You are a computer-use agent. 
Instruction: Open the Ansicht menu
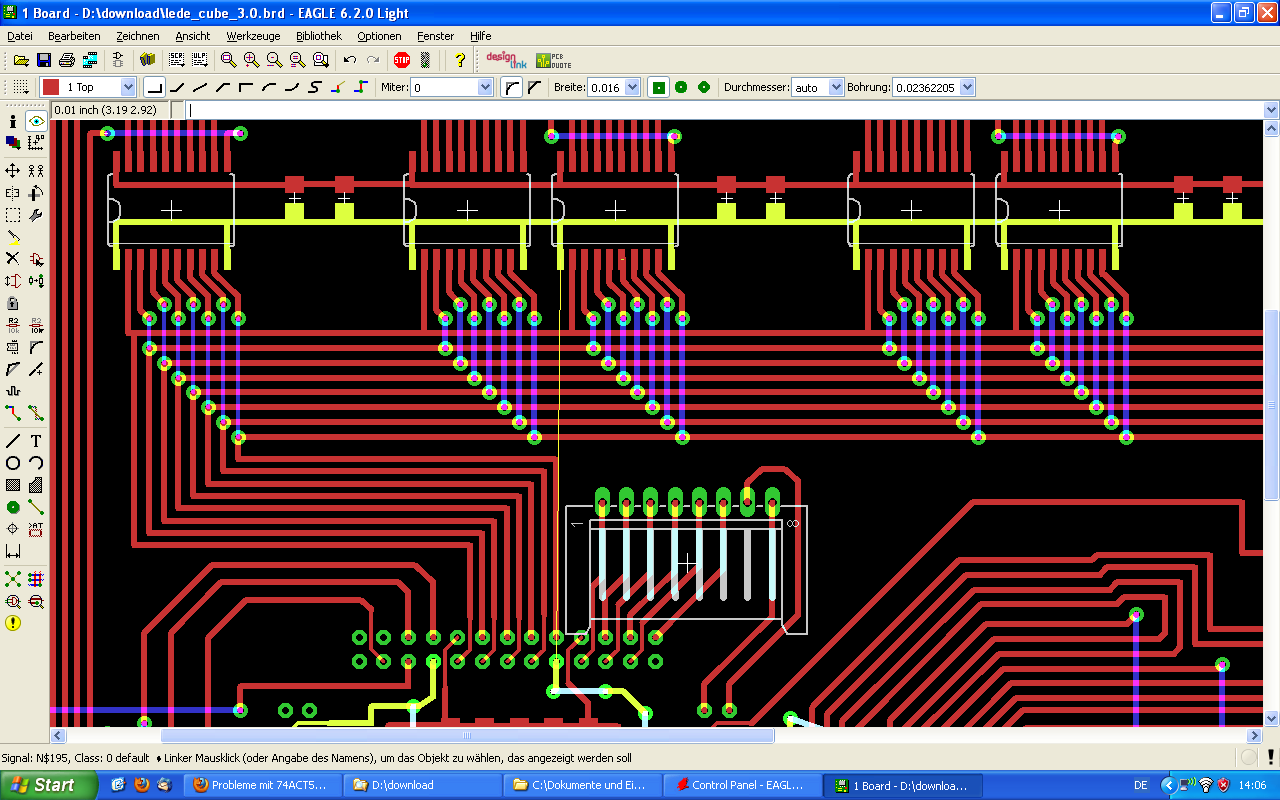point(193,36)
